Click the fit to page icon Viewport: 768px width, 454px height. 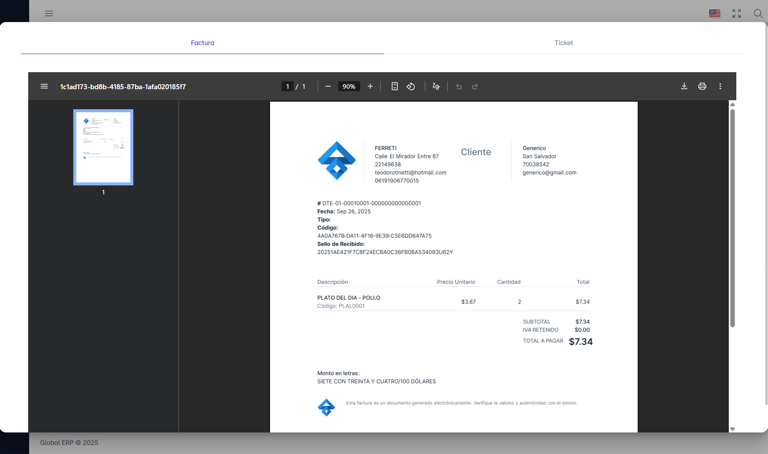click(394, 87)
